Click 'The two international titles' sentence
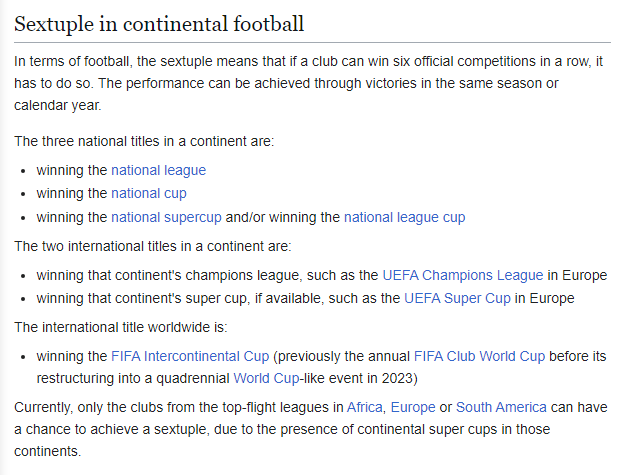Image resolution: width=626 pixels, height=475 pixels. (153, 247)
